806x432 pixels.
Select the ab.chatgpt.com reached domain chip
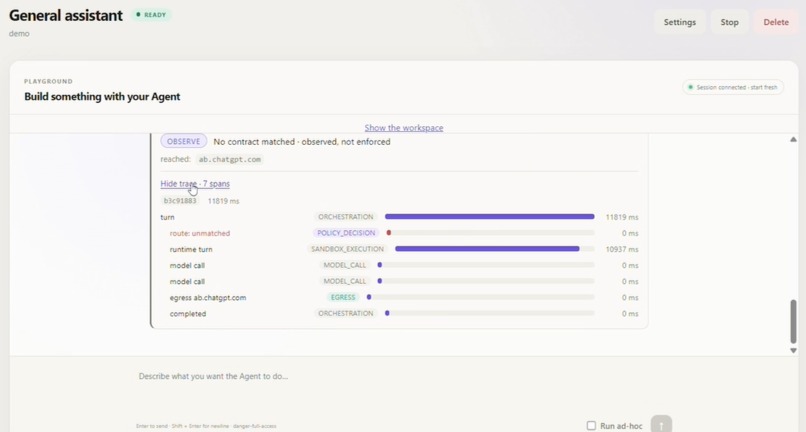pos(229,159)
